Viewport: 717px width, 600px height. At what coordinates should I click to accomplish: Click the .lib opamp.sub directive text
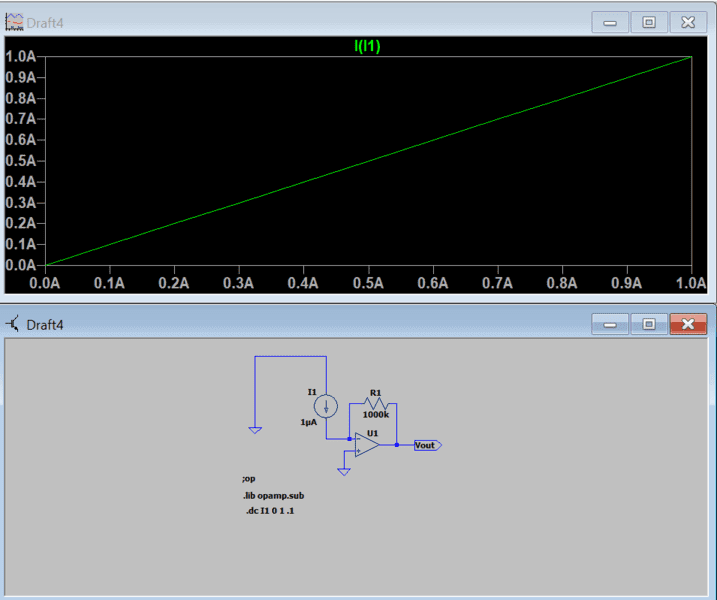273,495
